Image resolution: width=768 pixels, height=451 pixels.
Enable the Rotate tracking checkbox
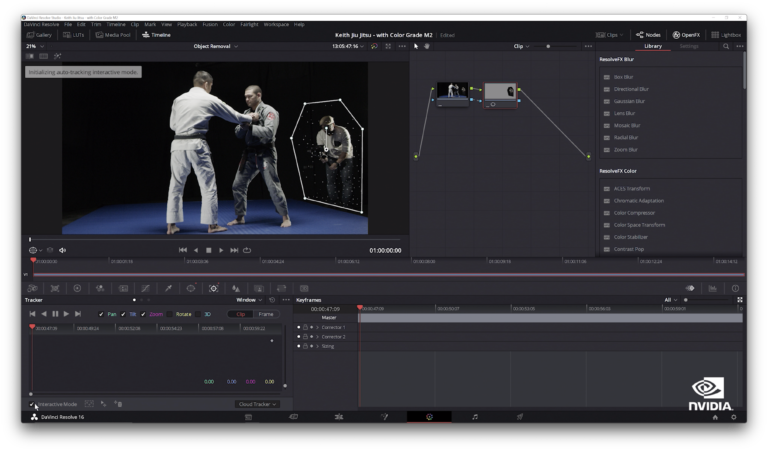coord(169,314)
